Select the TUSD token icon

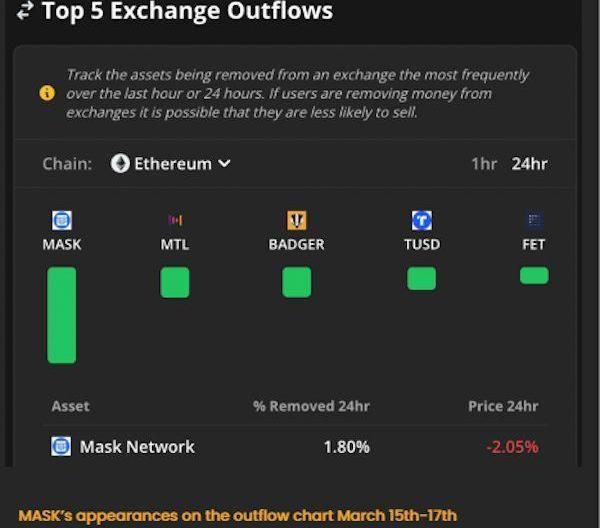click(422, 220)
